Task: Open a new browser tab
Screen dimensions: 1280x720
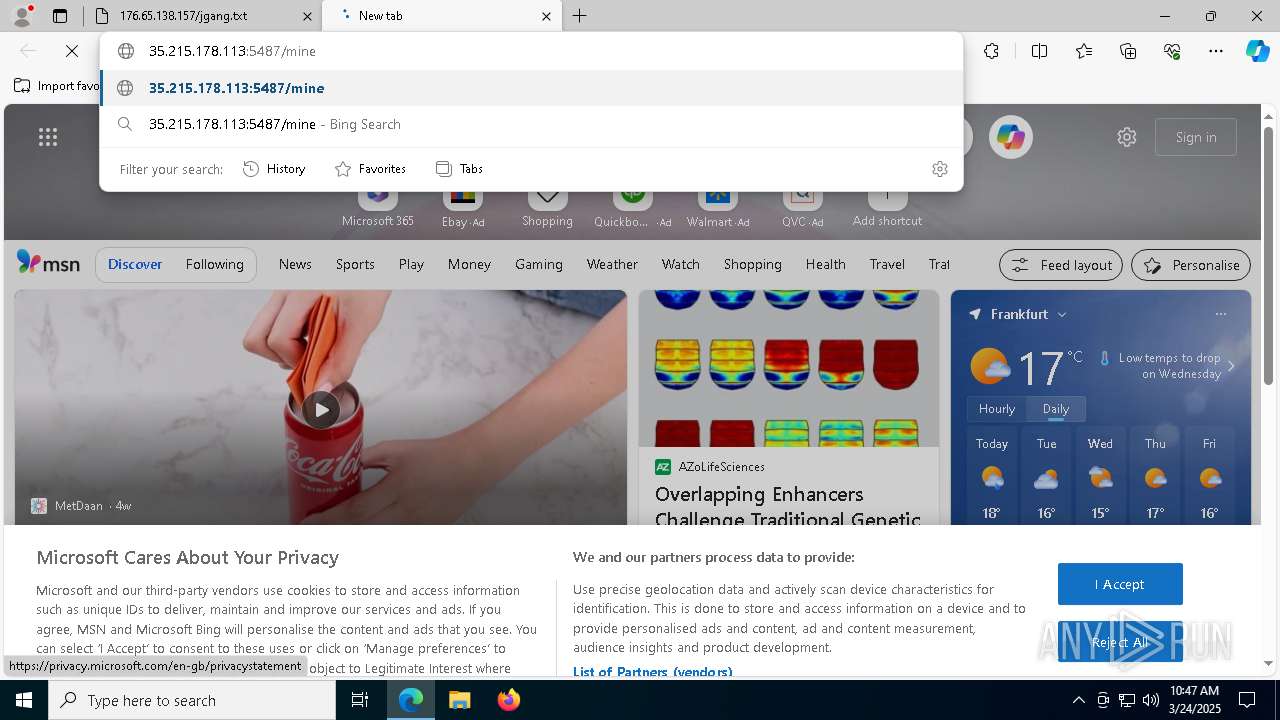Action: coord(580,16)
